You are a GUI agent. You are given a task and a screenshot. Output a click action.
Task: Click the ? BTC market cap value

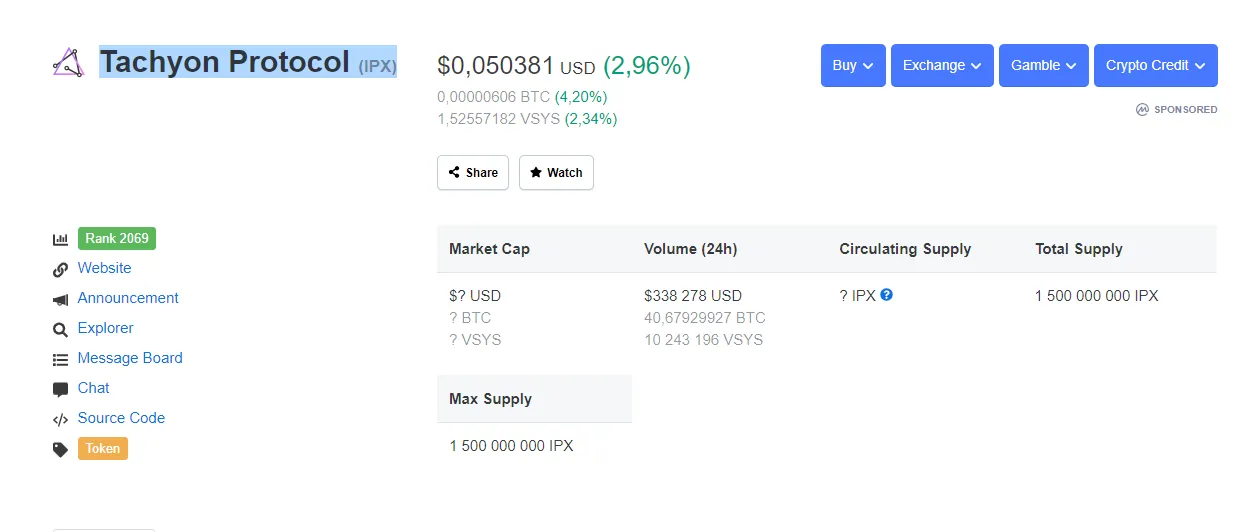coord(470,318)
